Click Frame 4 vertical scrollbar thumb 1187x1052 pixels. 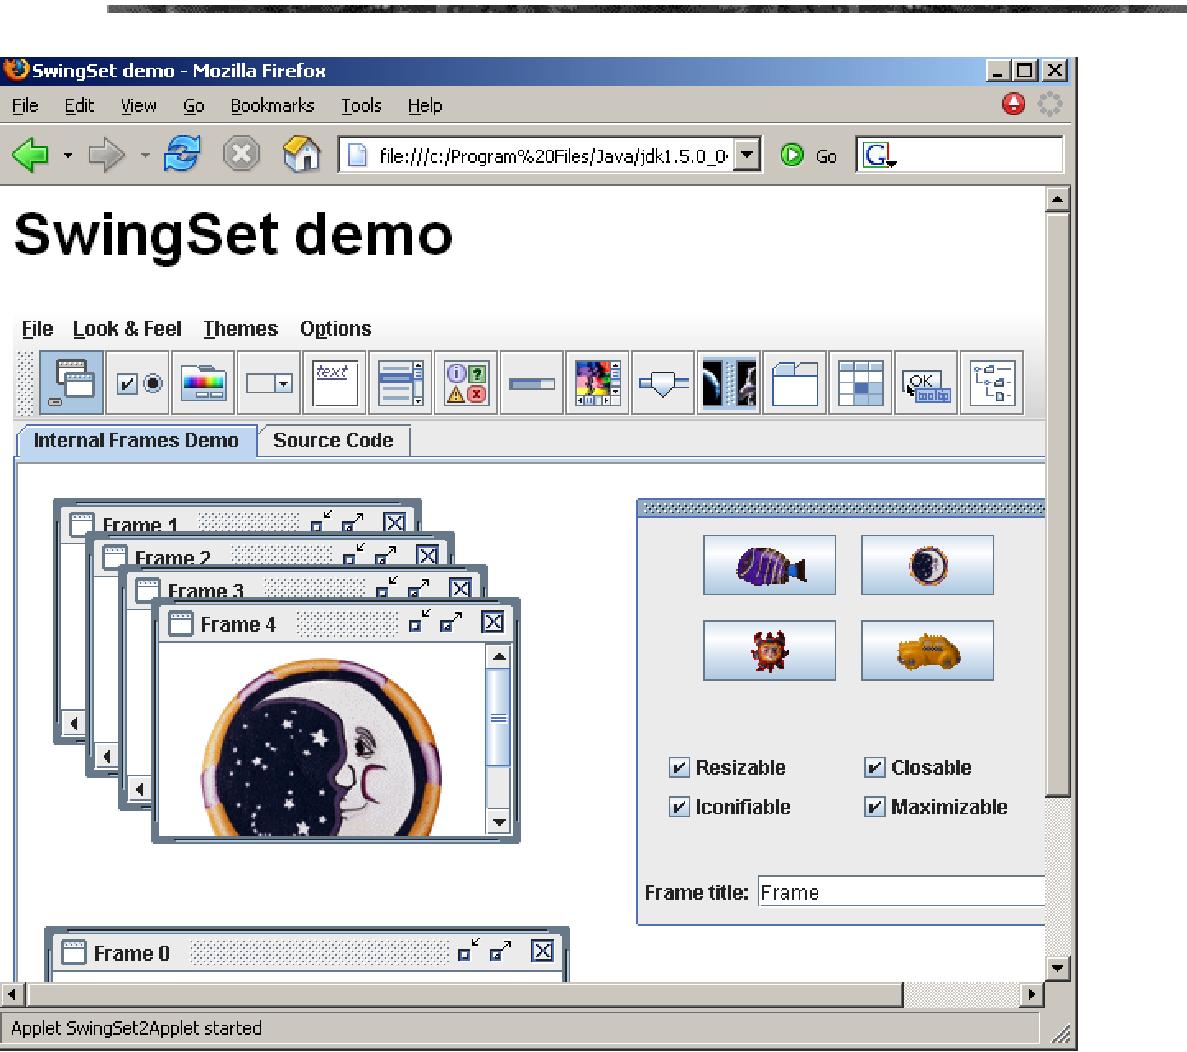tap(498, 717)
